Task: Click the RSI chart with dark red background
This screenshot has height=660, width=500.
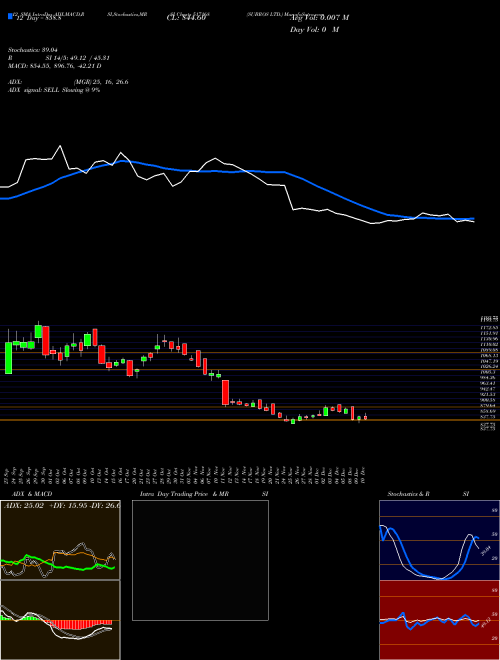Action: tap(439, 620)
